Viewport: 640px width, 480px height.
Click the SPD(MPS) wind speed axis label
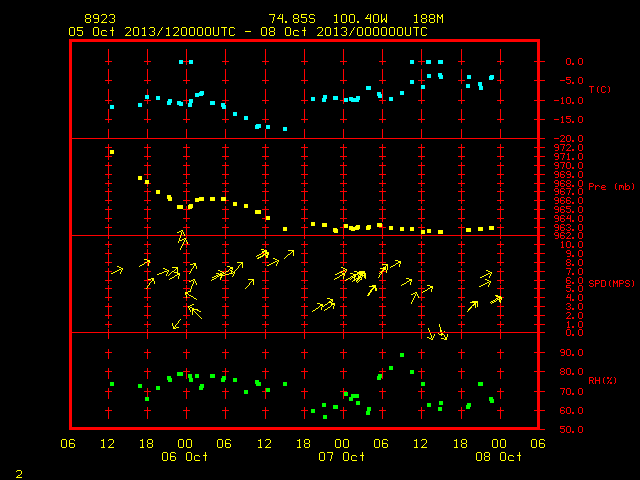pyautogui.click(x=611, y=283)
